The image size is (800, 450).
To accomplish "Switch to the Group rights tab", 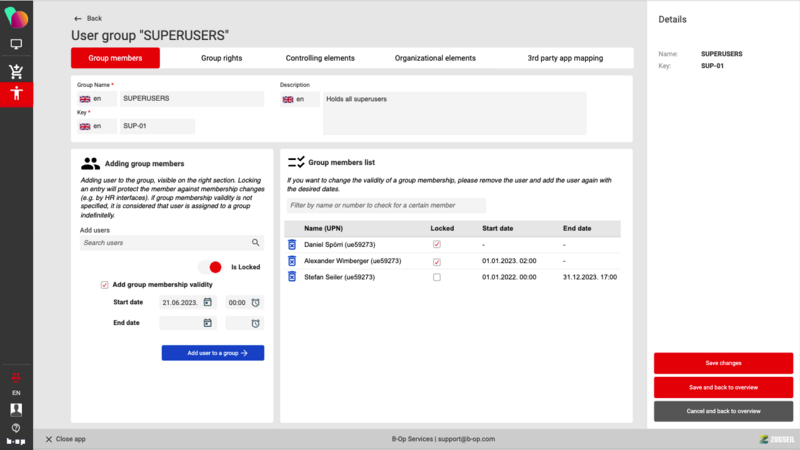I will (221, 58).
